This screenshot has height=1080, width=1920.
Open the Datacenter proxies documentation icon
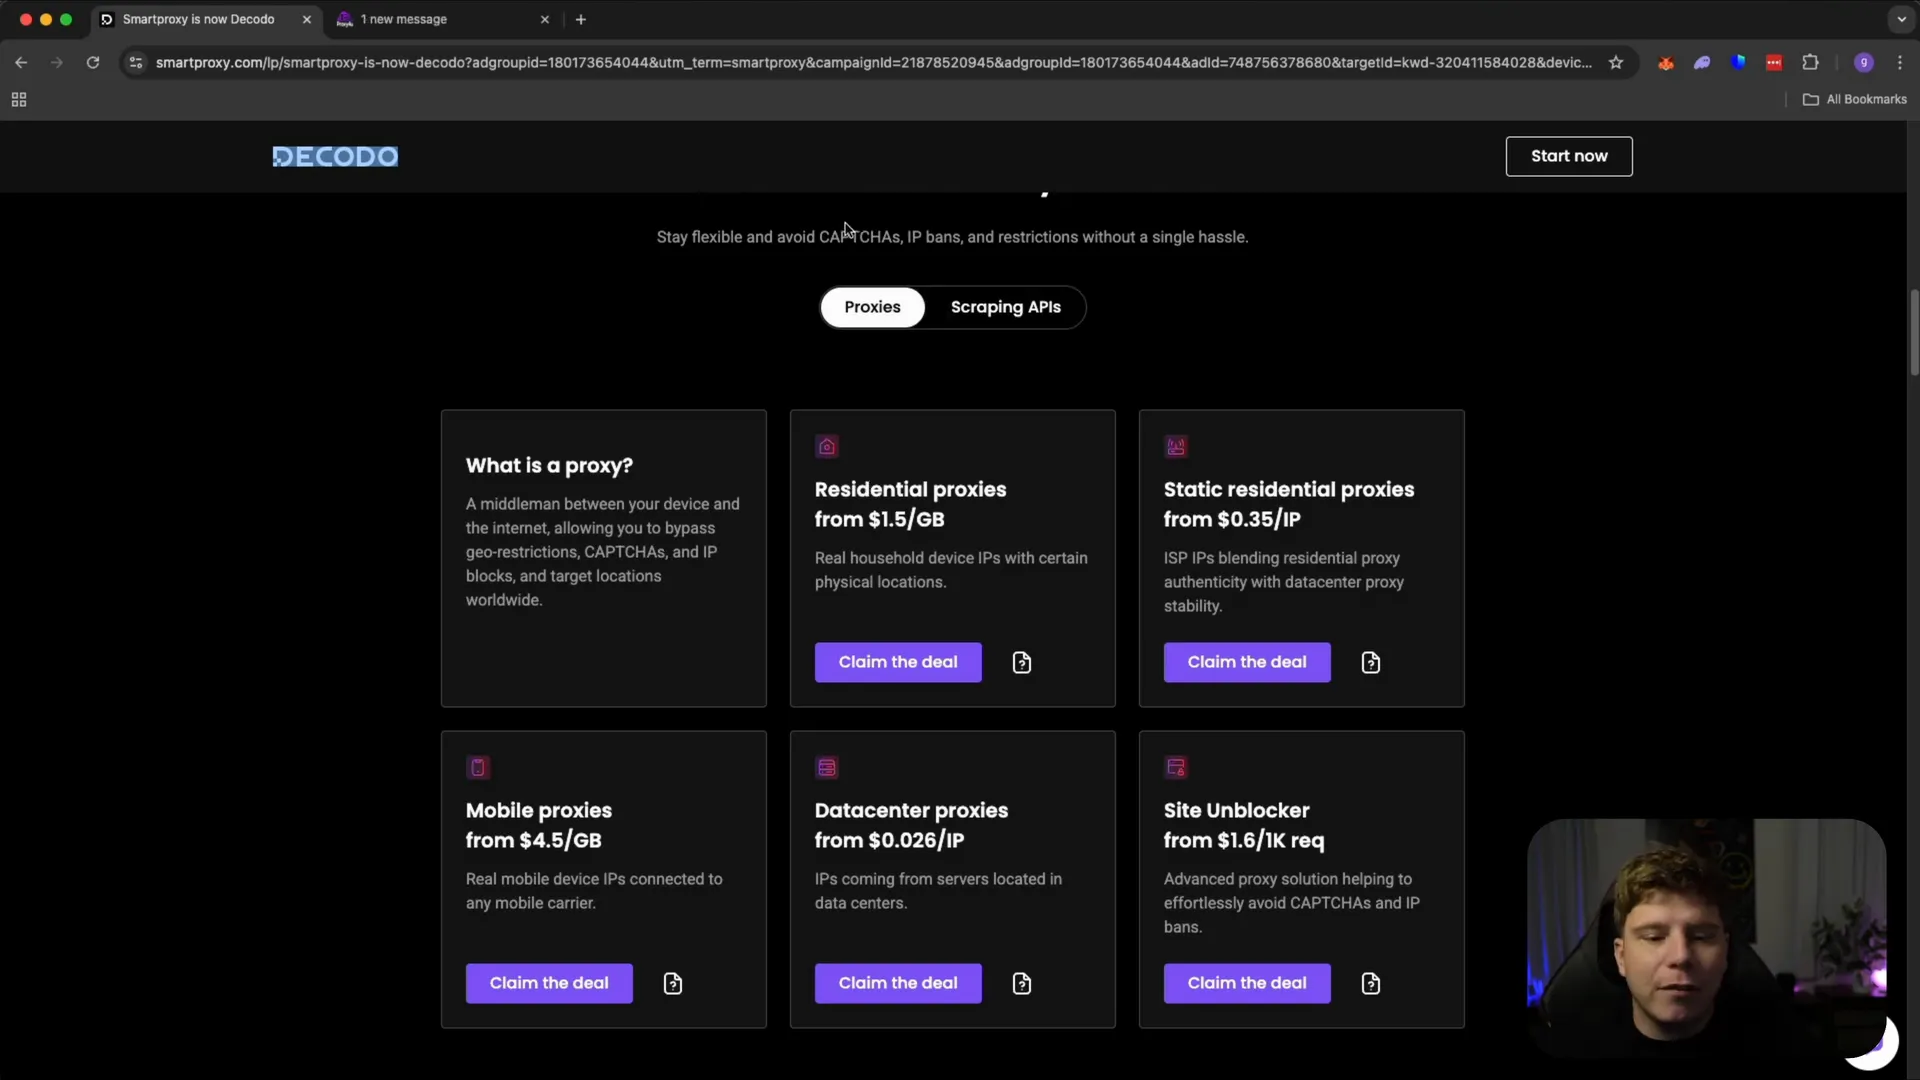[x=1021, y=984]
